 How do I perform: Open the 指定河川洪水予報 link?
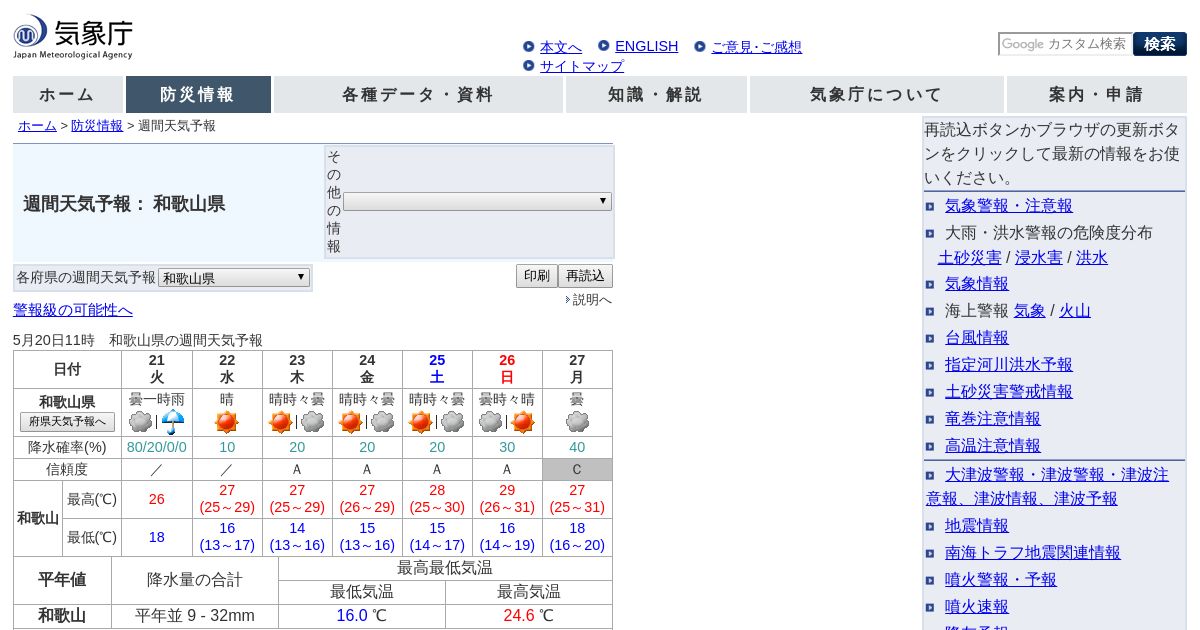(x=1009, y=365)
